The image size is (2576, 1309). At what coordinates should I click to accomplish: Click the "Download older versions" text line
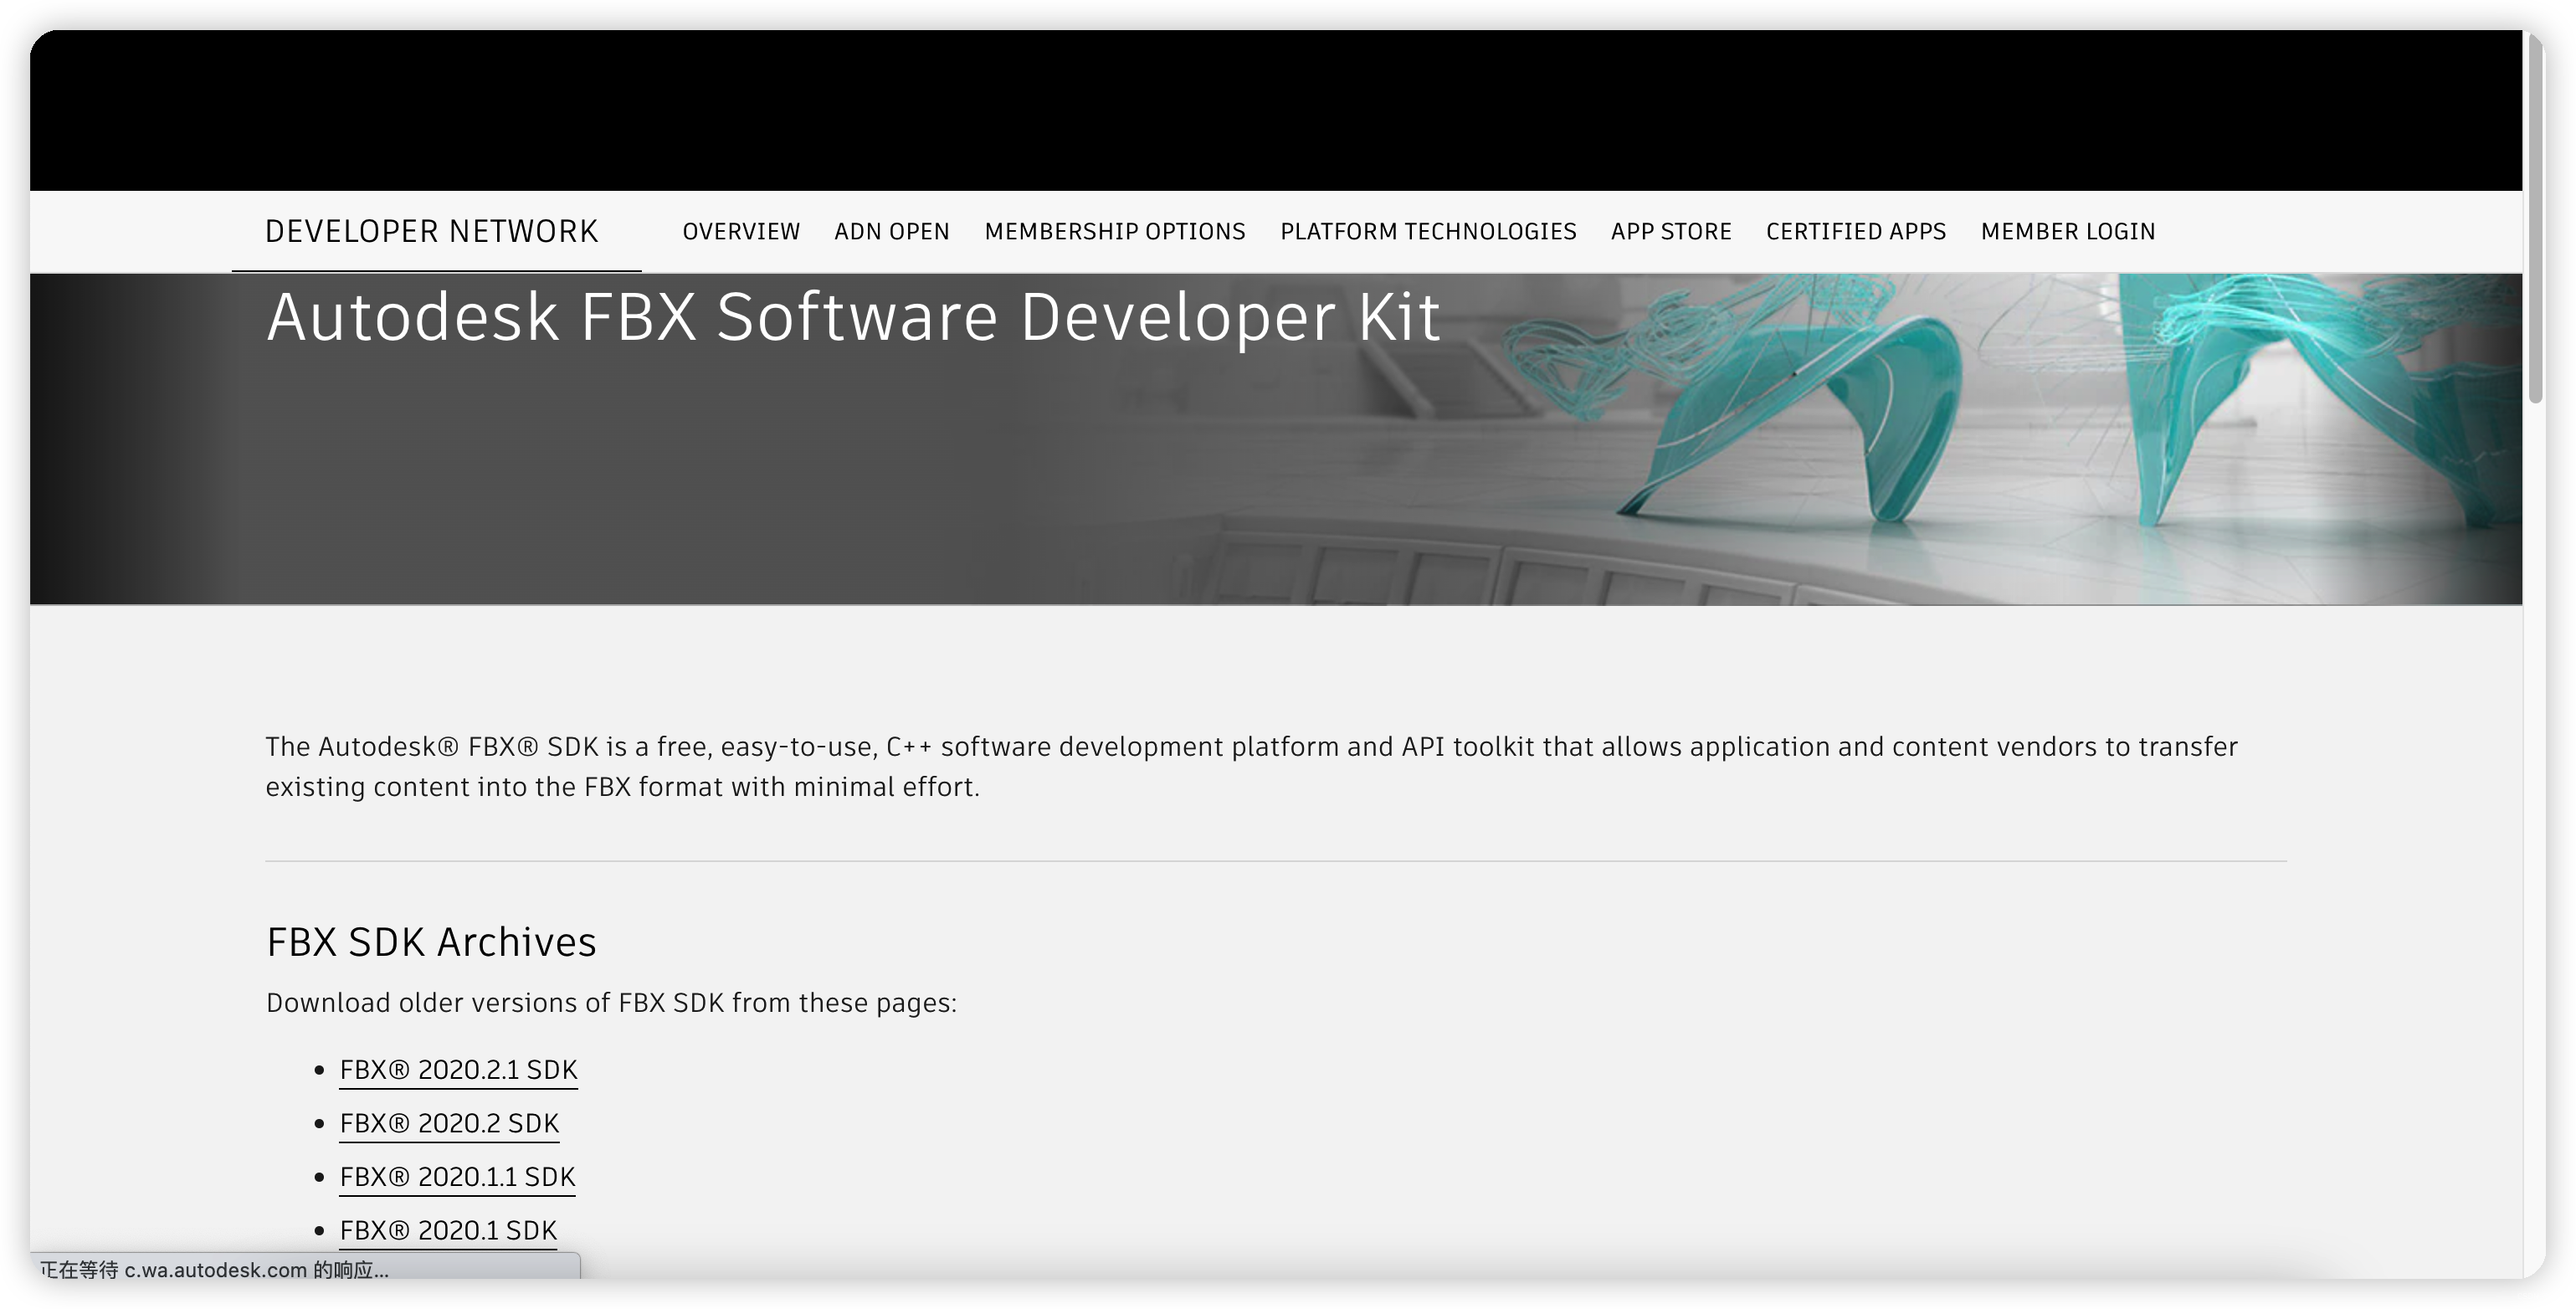(611, 1003)
